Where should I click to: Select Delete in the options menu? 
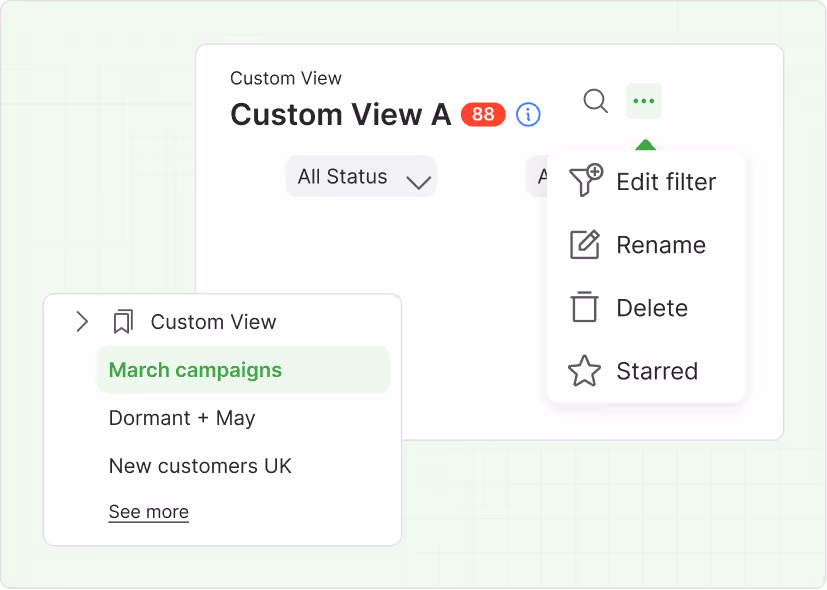[651, 308]
